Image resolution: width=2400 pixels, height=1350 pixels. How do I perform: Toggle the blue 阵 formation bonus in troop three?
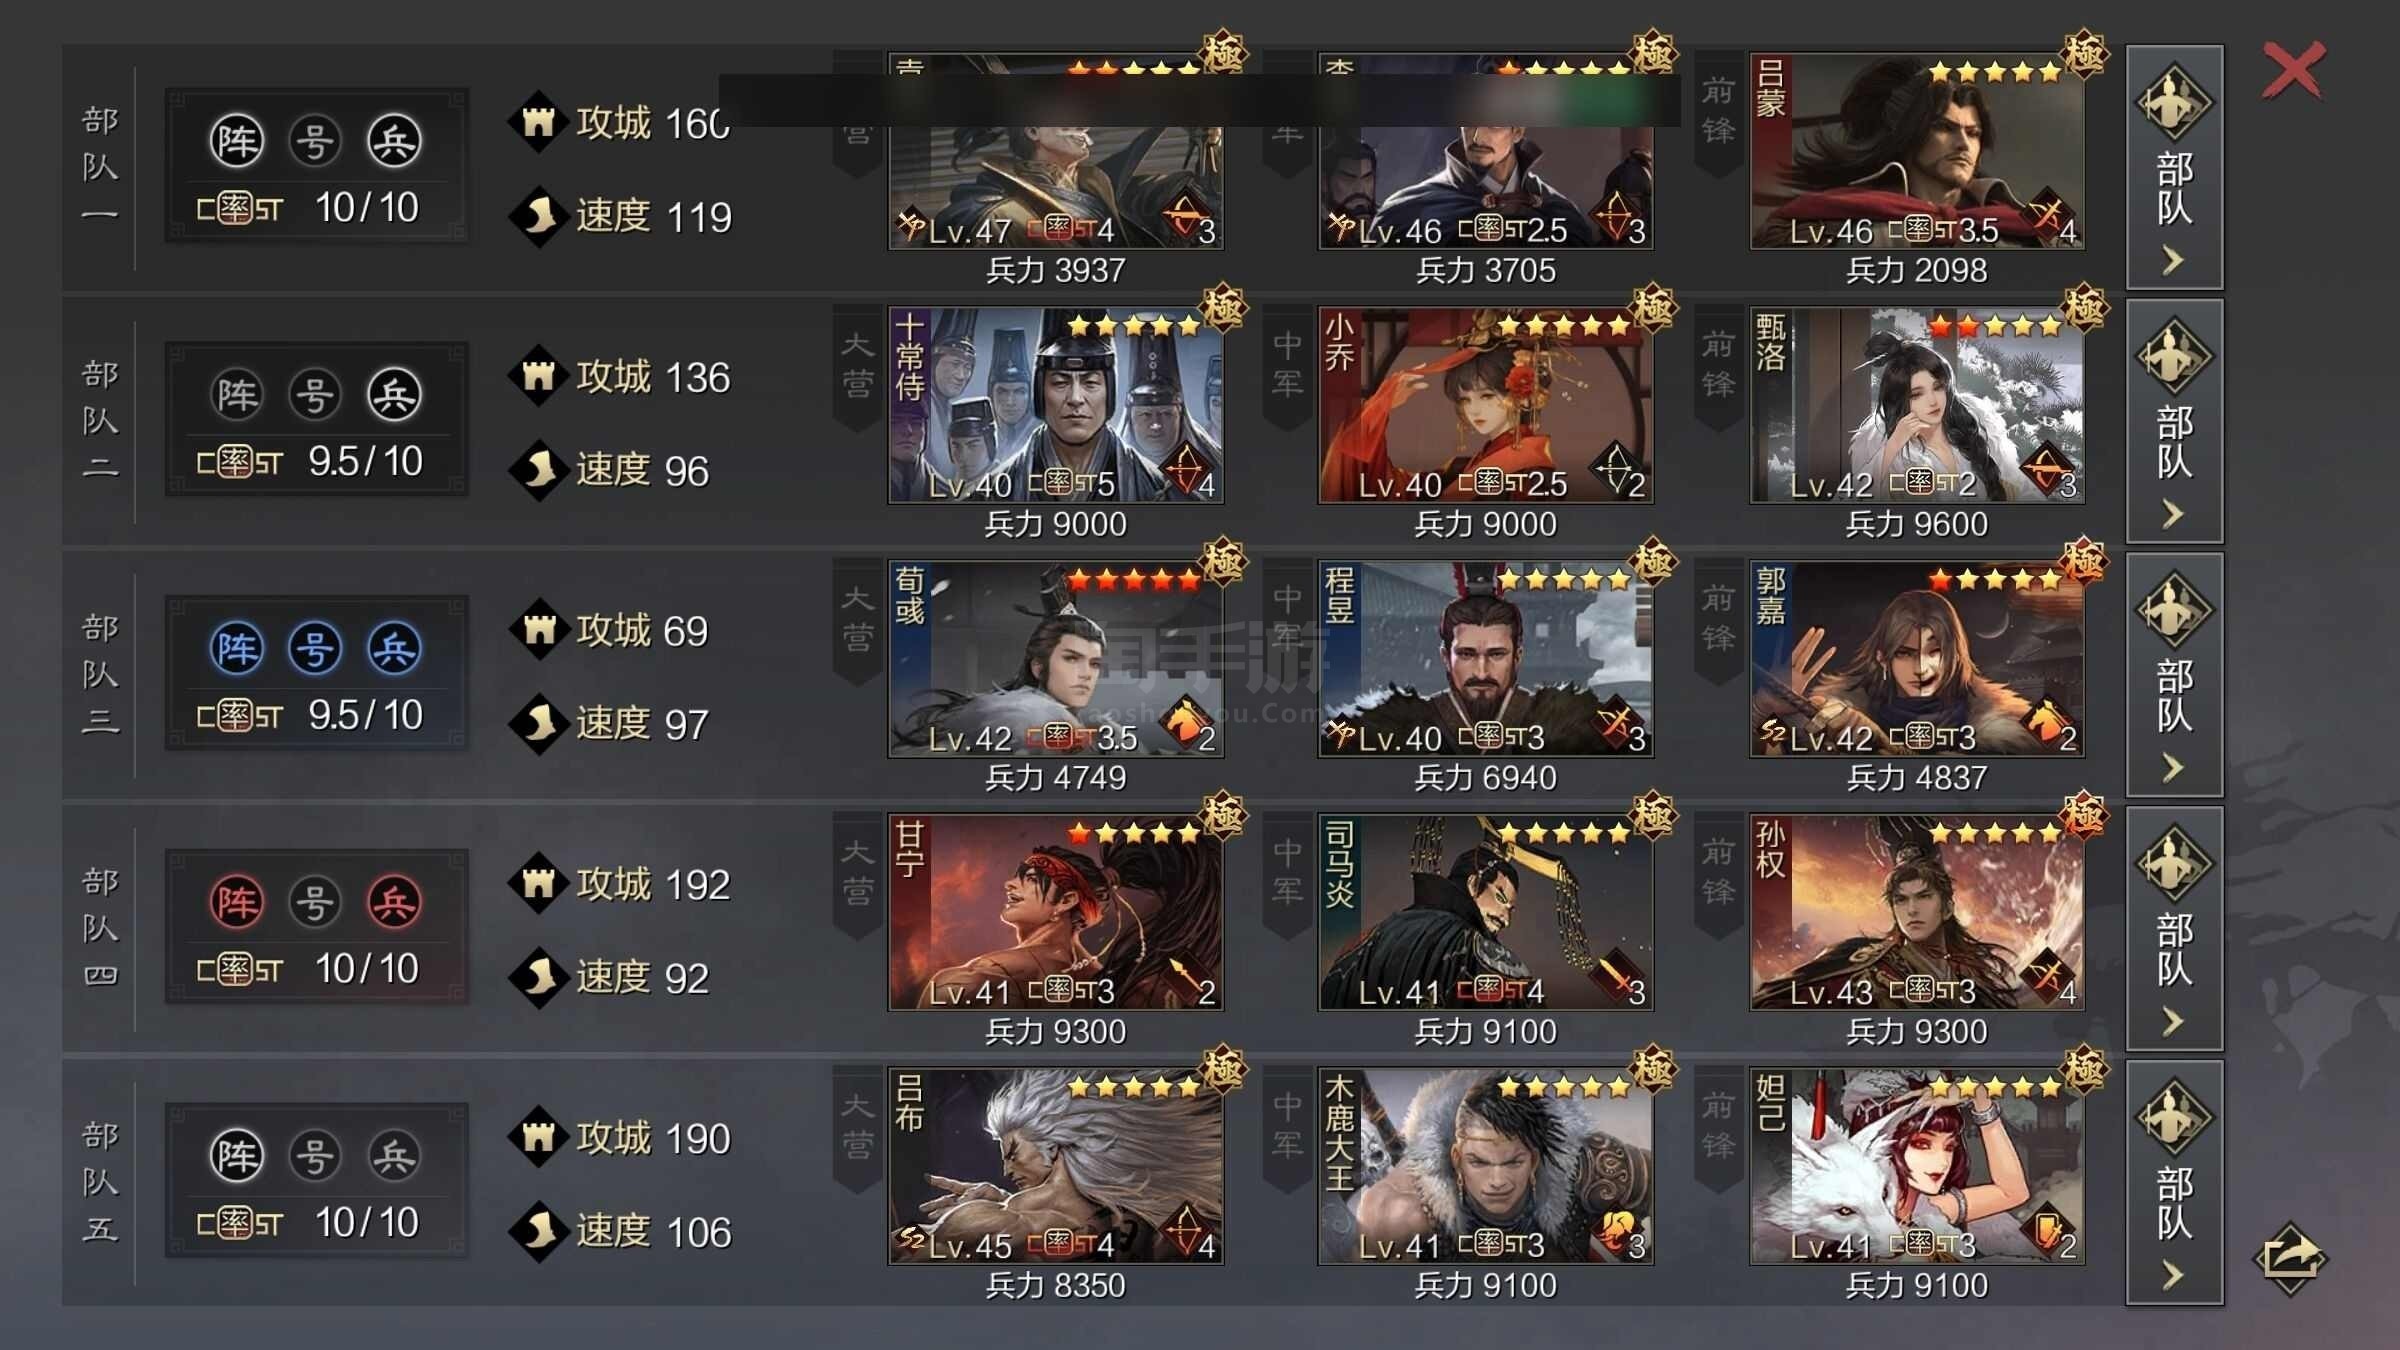click(x=237, y=648)
